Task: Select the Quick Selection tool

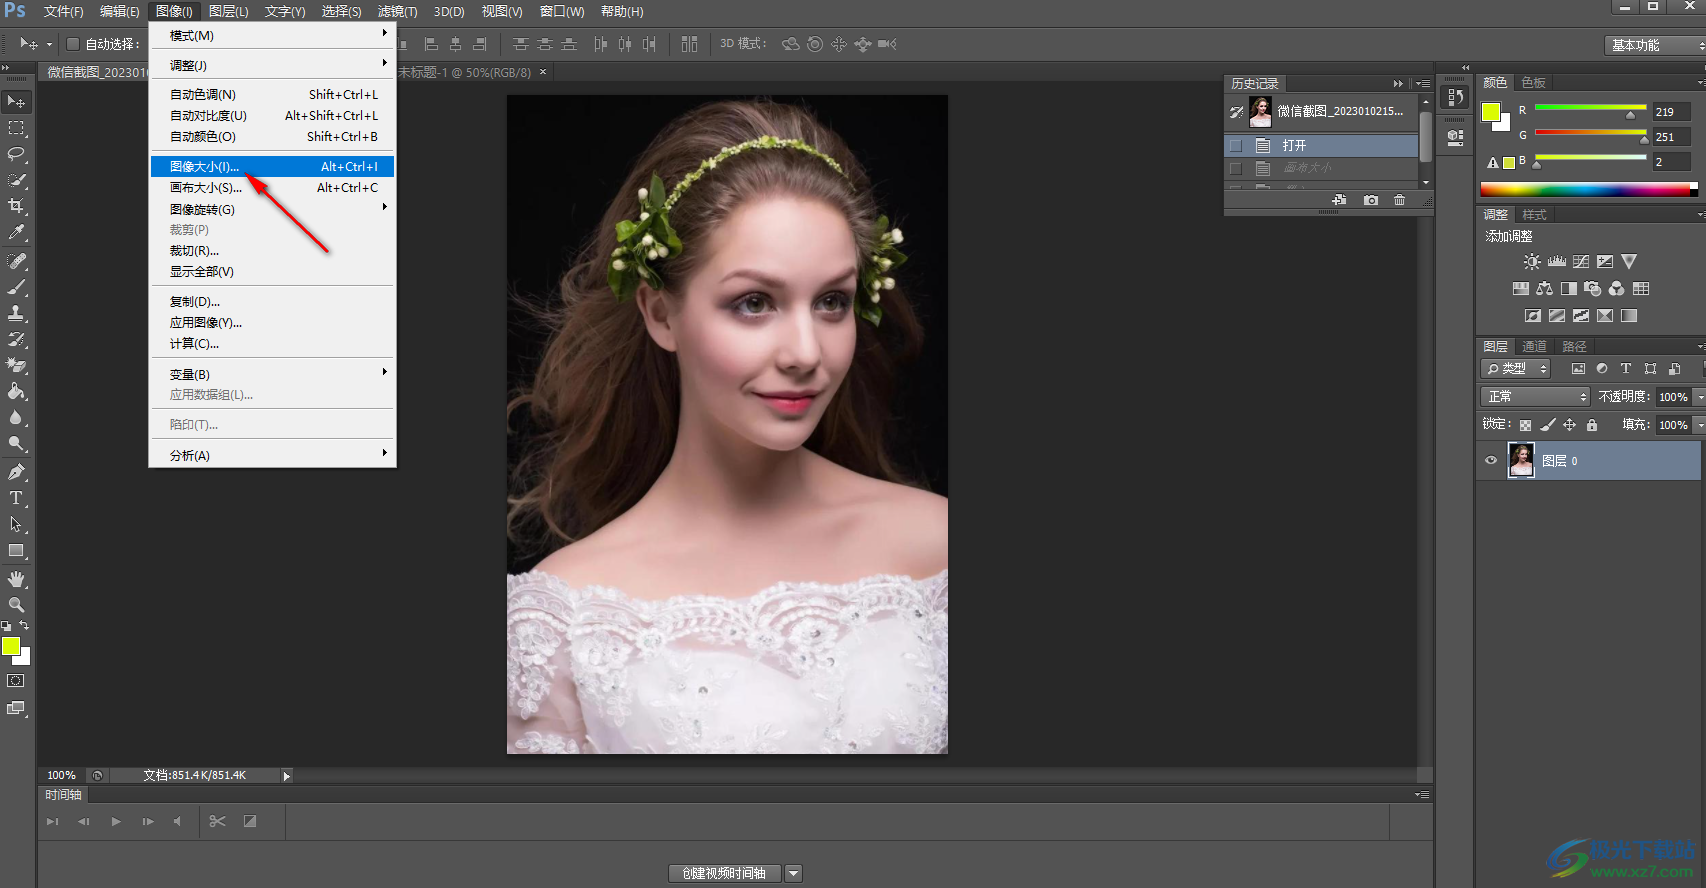Action: coord(17,180)
